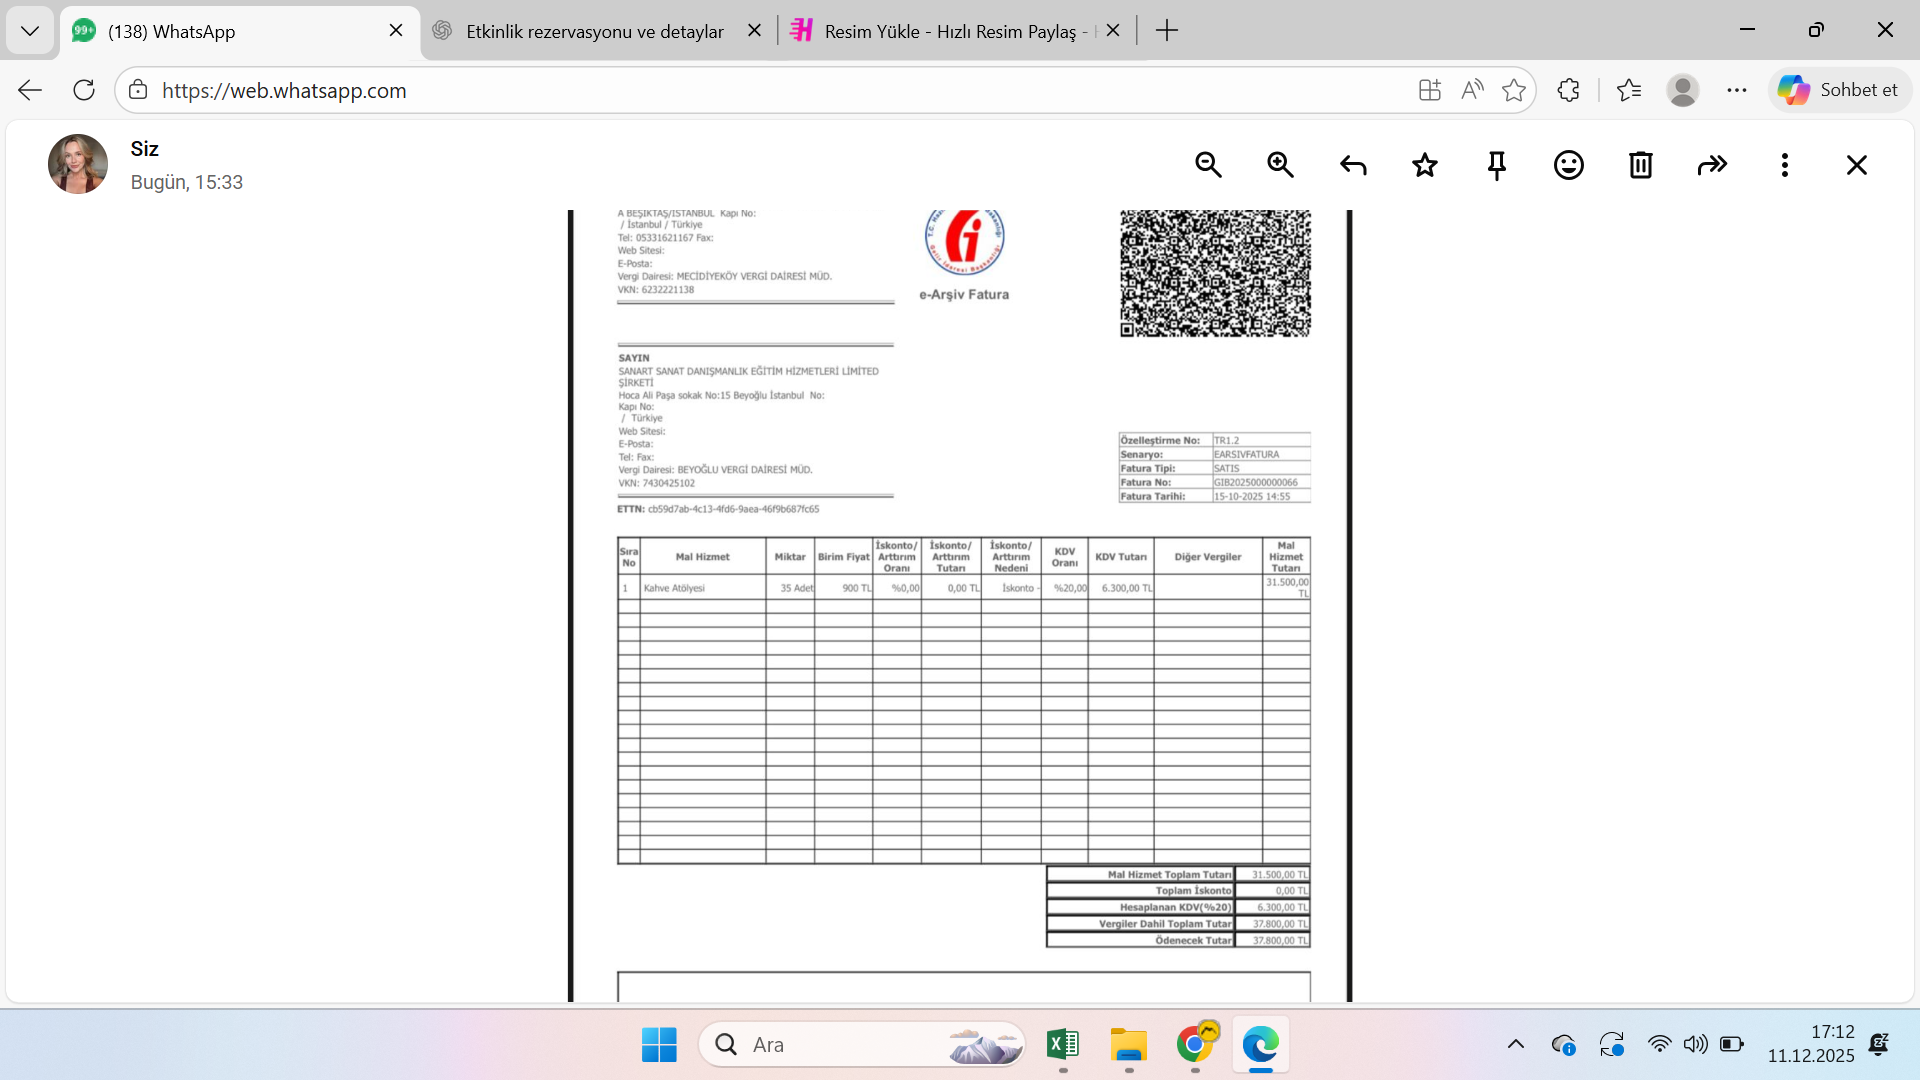Close the WhatsApp tab

(x=396, y=31)
